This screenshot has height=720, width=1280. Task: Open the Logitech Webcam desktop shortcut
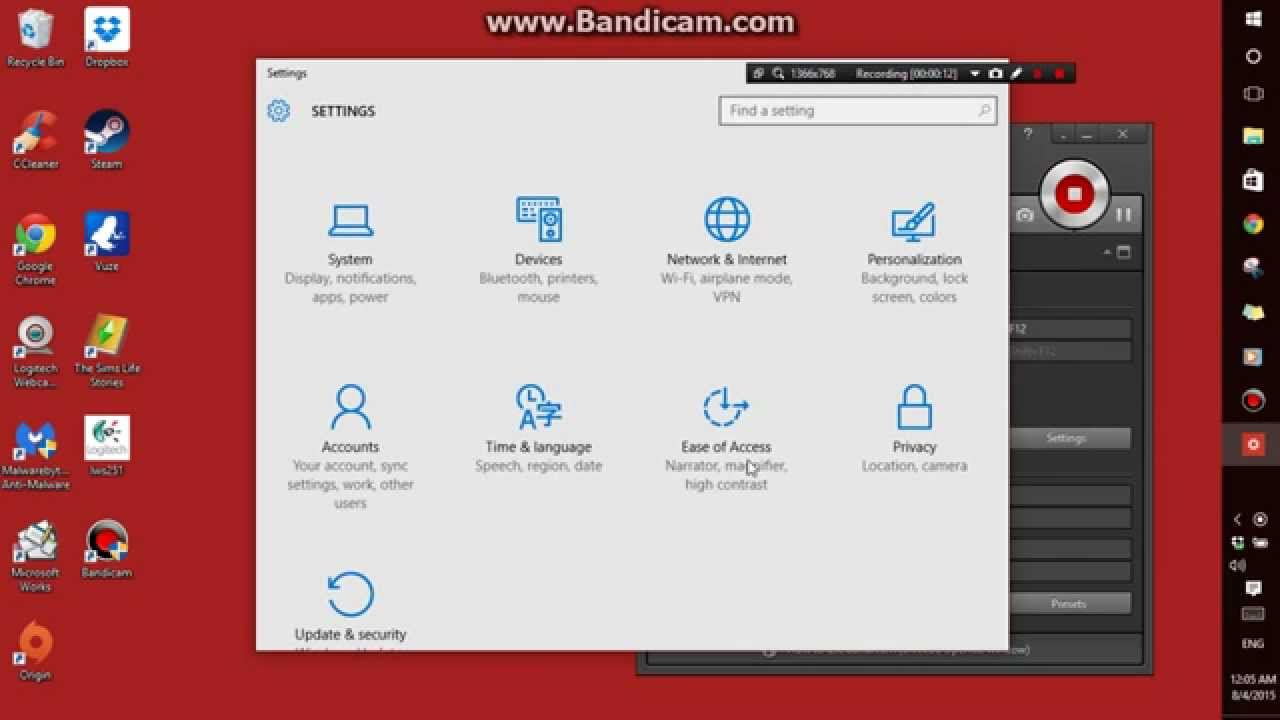pyautogui.click(x=35, y=352)
